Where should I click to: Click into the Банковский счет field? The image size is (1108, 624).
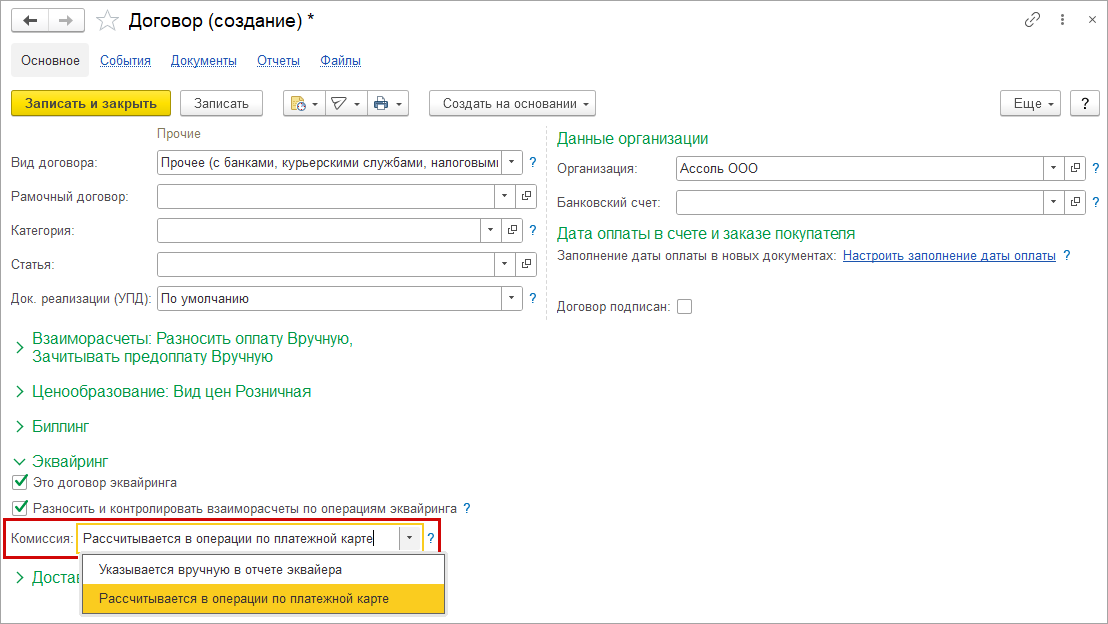coord(859,203)
